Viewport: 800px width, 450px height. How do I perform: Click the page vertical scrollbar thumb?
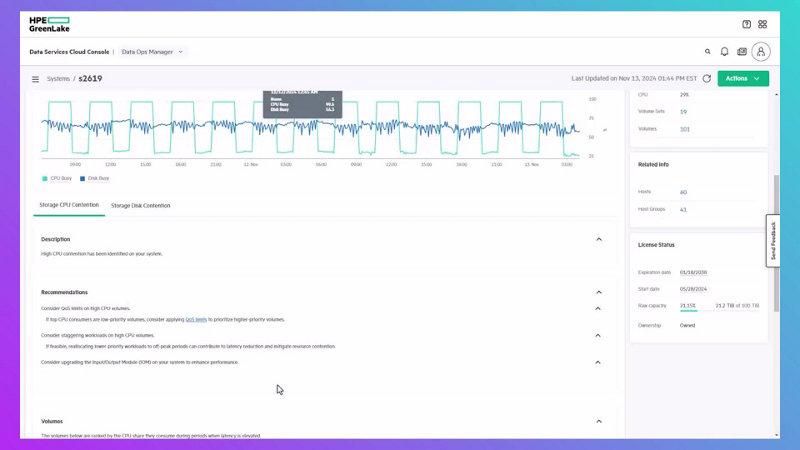777,243
